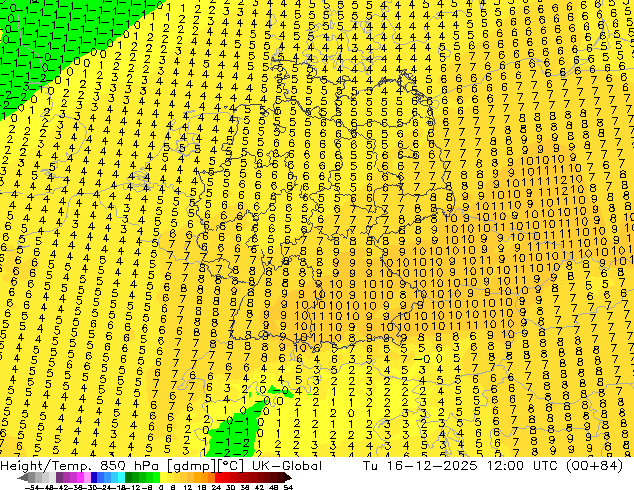Click the -54 label under the color scale
This screenshot has width=634, height=490.
[32, 488]
